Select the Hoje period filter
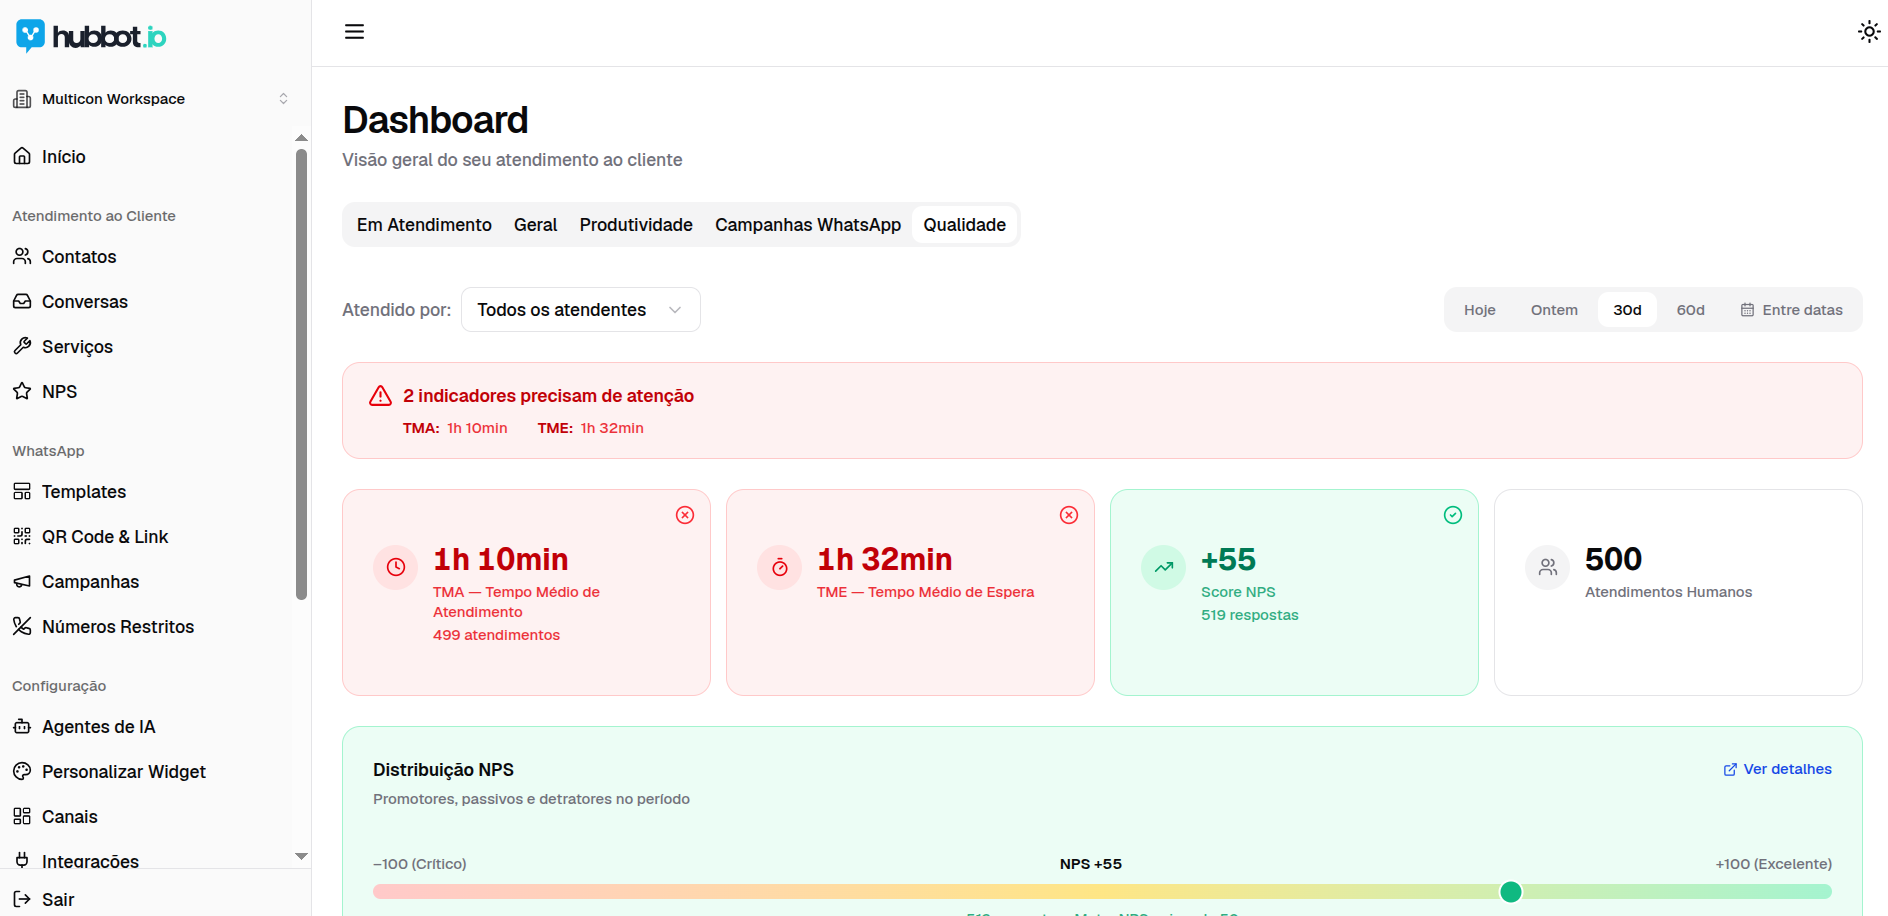The height and width of the screenshot is (916, 1888). click(x=1480, y=310)
